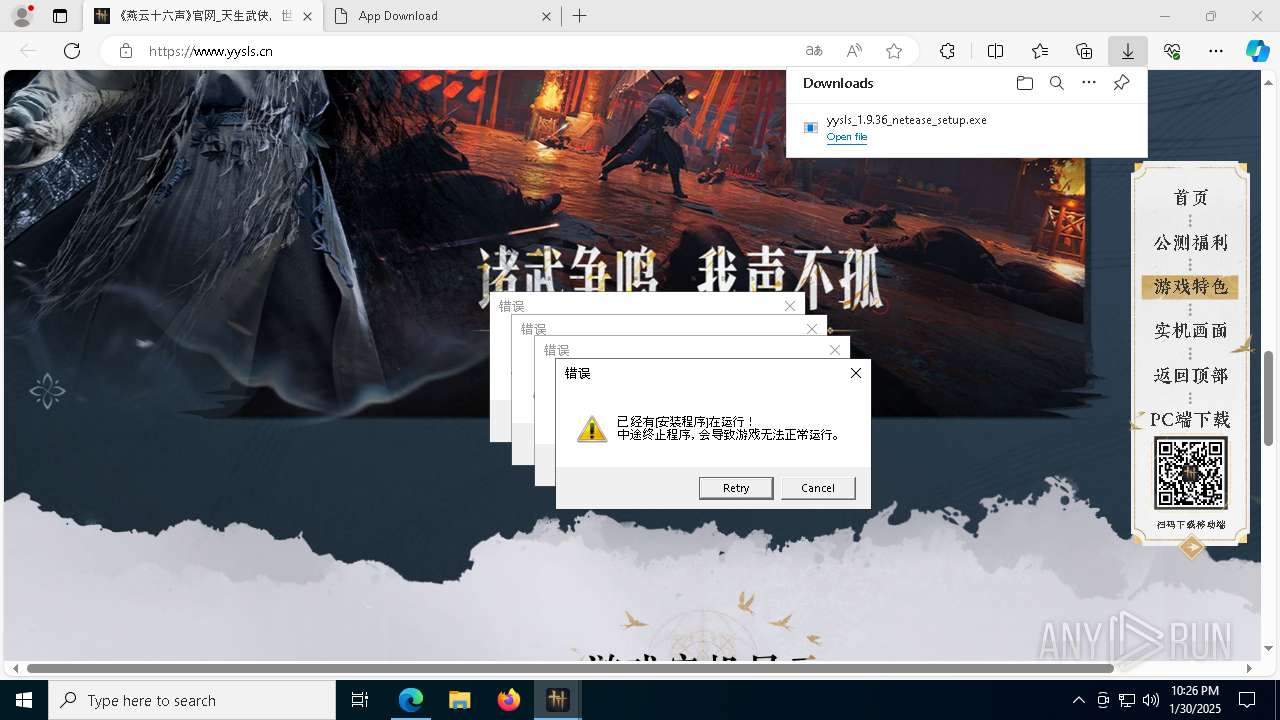Click the vertical page scrollbar thumb
The image size is (1280, 720).
(1268, 398)
